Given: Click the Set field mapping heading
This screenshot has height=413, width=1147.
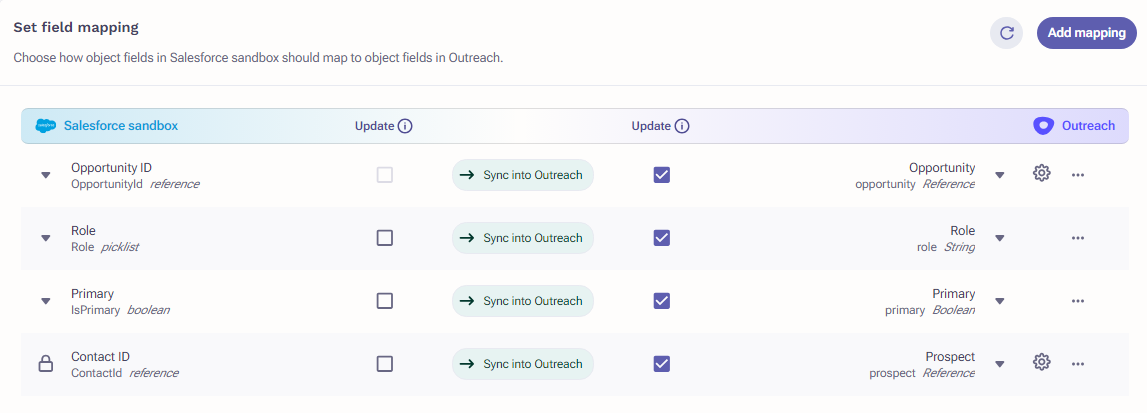Looking at the screenshot, I should (76, 28).
